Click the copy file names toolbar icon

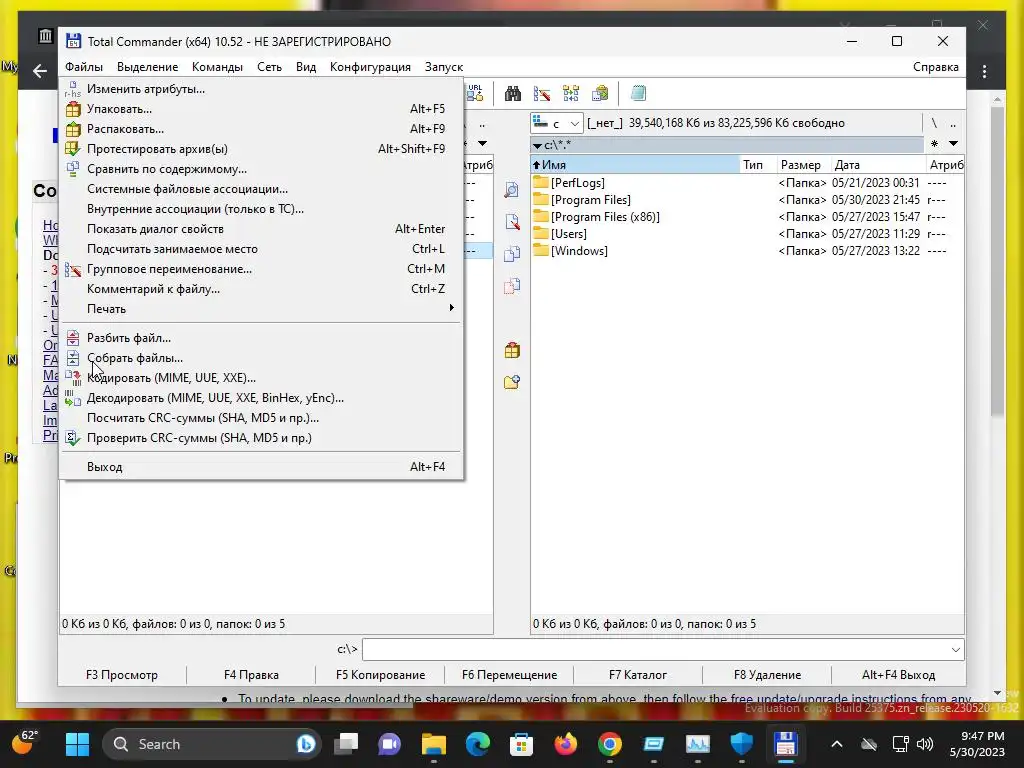[x=600, y=93]
